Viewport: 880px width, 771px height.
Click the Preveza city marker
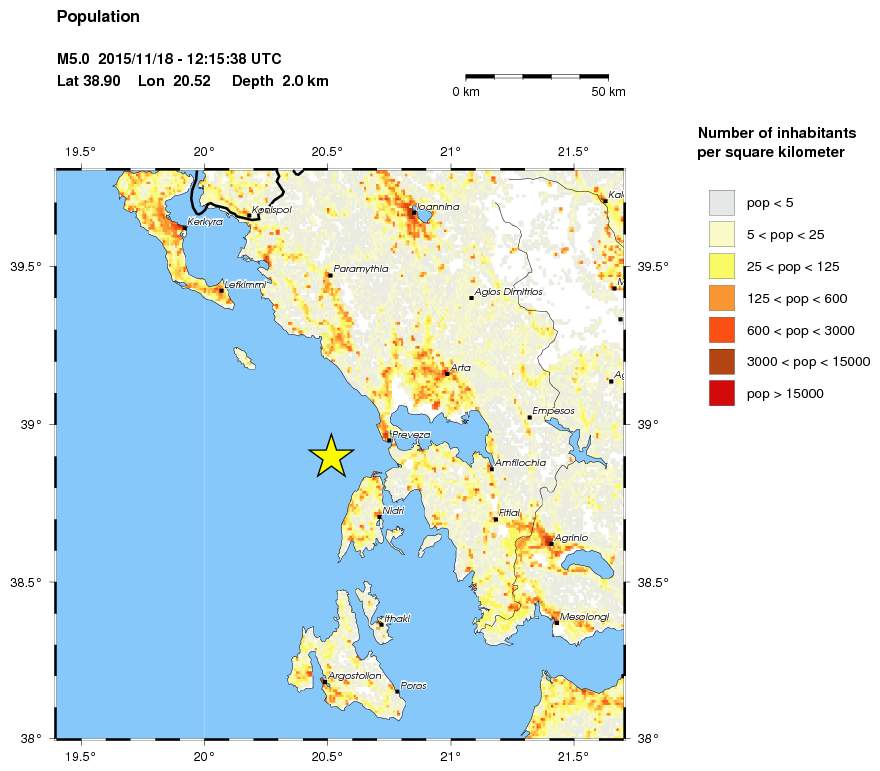pos(389,439)
